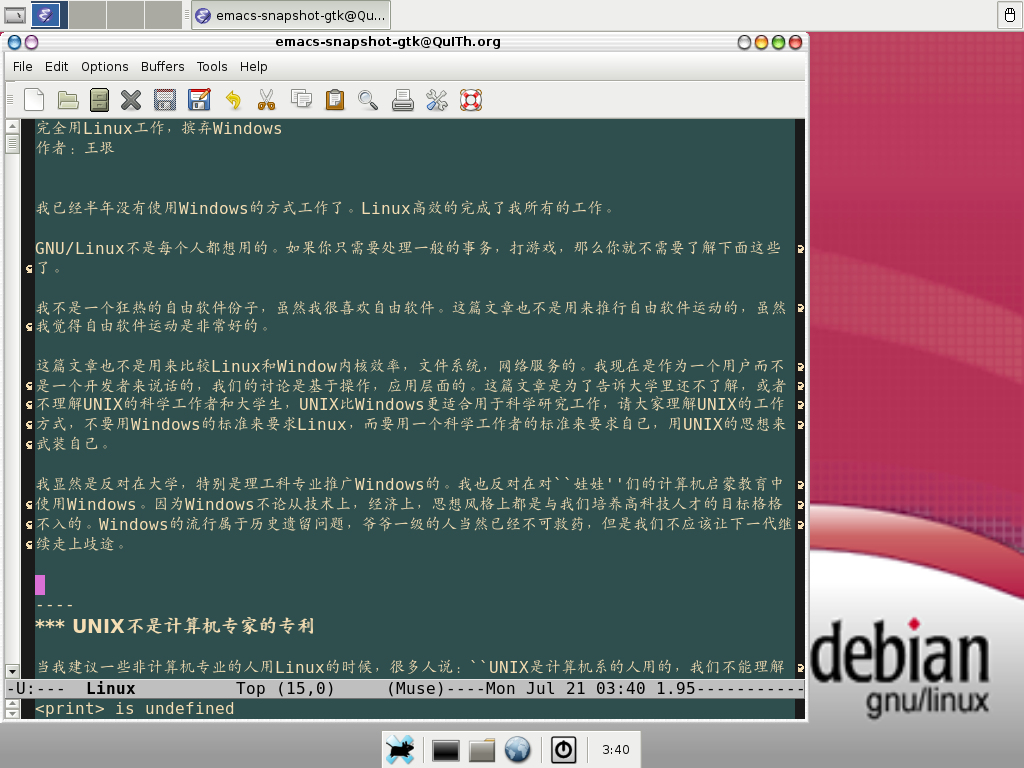Click the pink text cursor in buffer
The height and width of the screenshot is (768, 1024).
[40, 585]
